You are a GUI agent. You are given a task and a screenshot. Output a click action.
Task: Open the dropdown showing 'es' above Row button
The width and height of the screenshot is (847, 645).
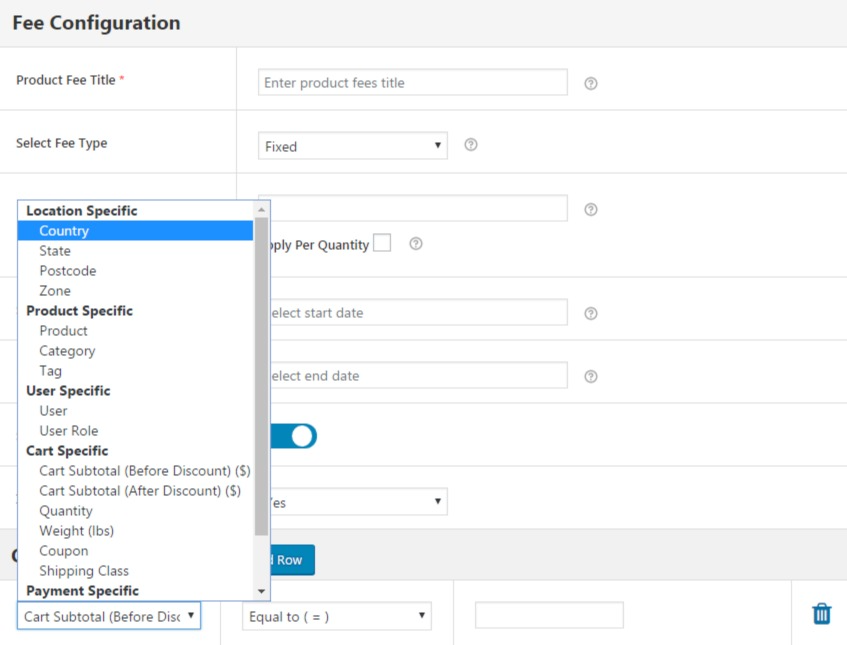(x=358, y=502)
